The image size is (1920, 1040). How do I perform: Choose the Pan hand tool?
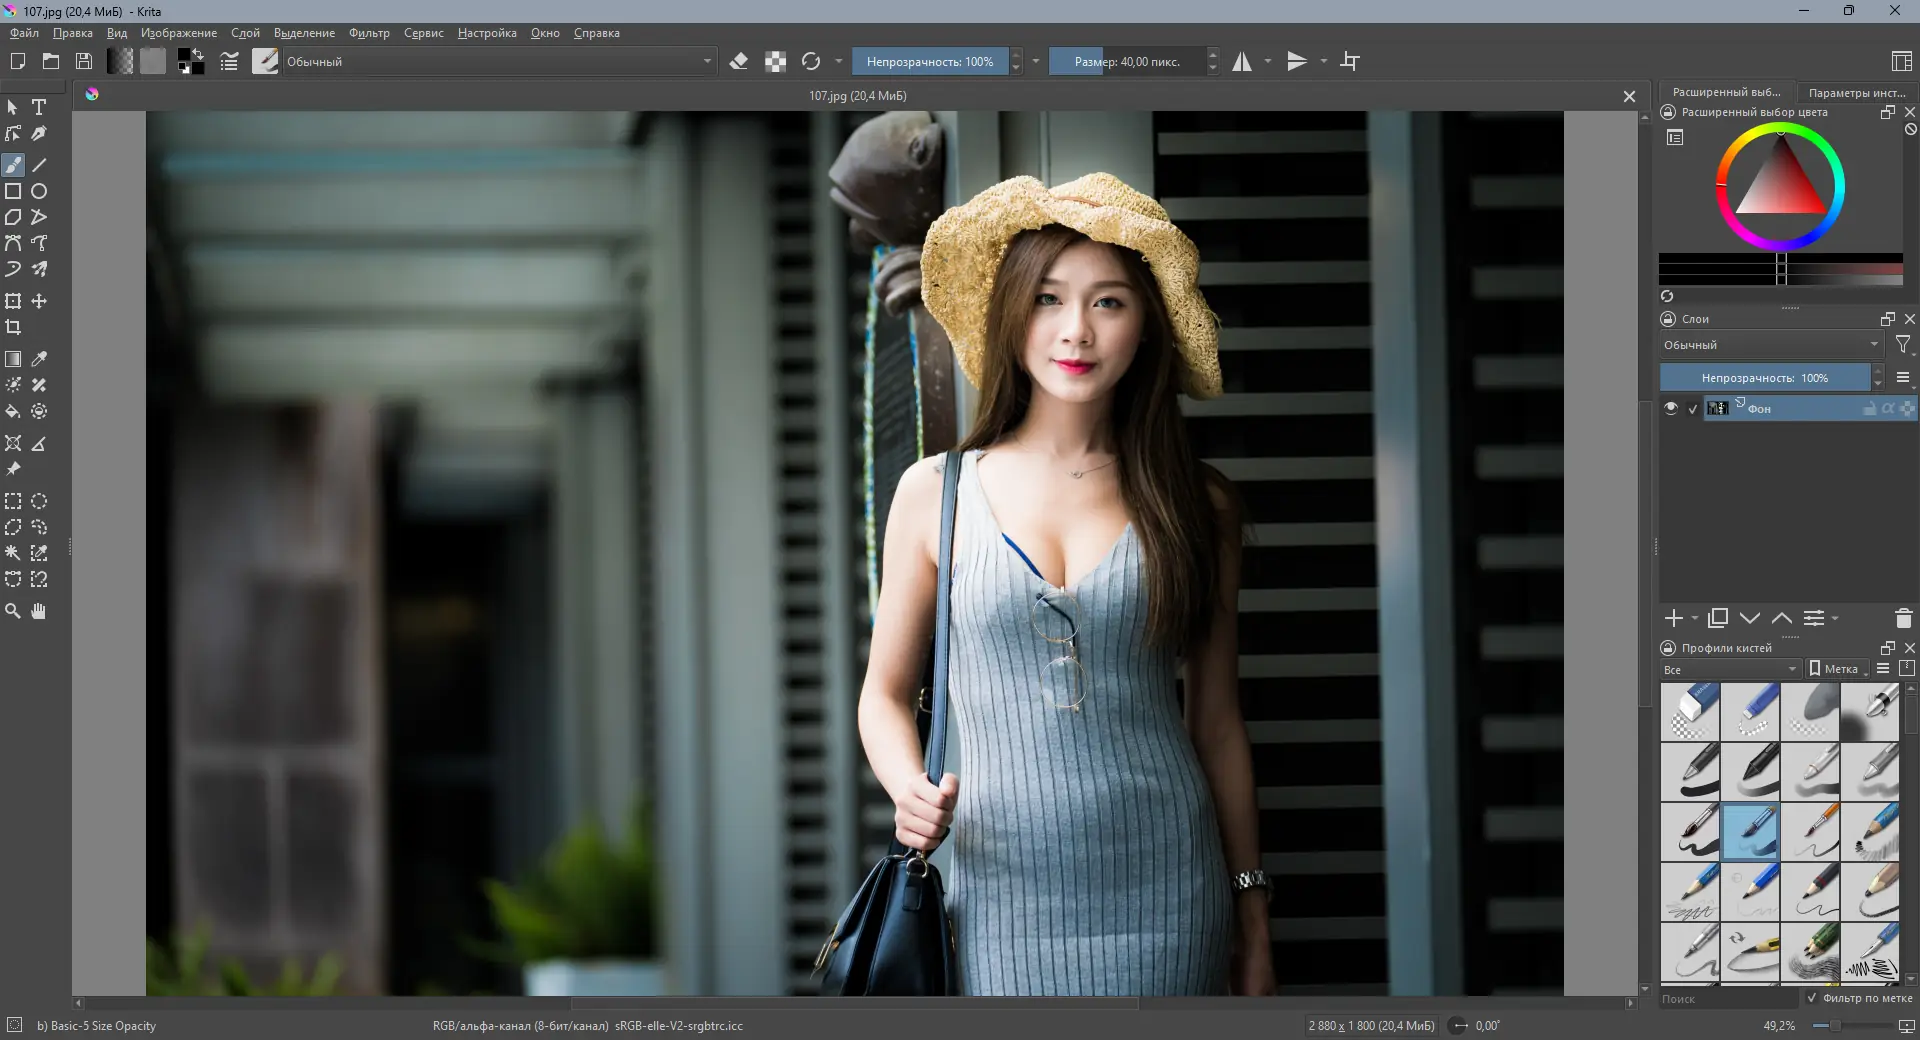39,611
